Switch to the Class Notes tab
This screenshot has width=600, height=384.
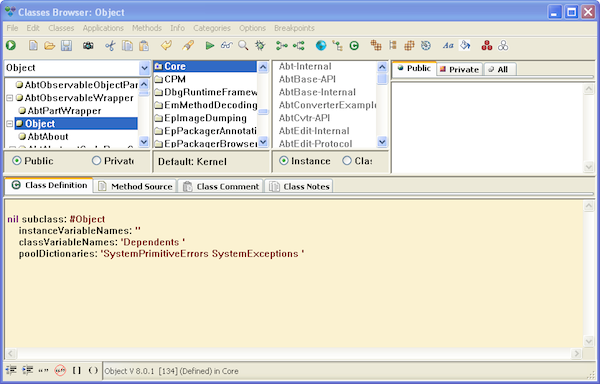click(299, 186)
